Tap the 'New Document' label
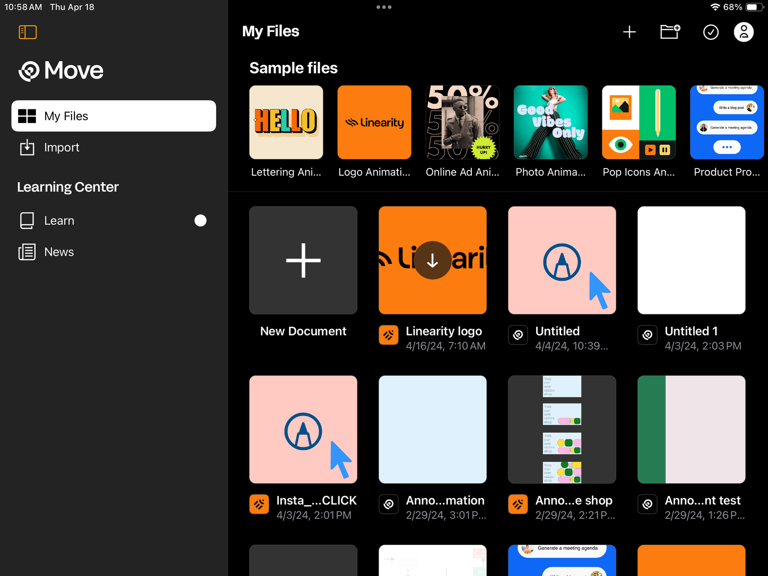Screen dimensions: 768x576 point(303,331)
